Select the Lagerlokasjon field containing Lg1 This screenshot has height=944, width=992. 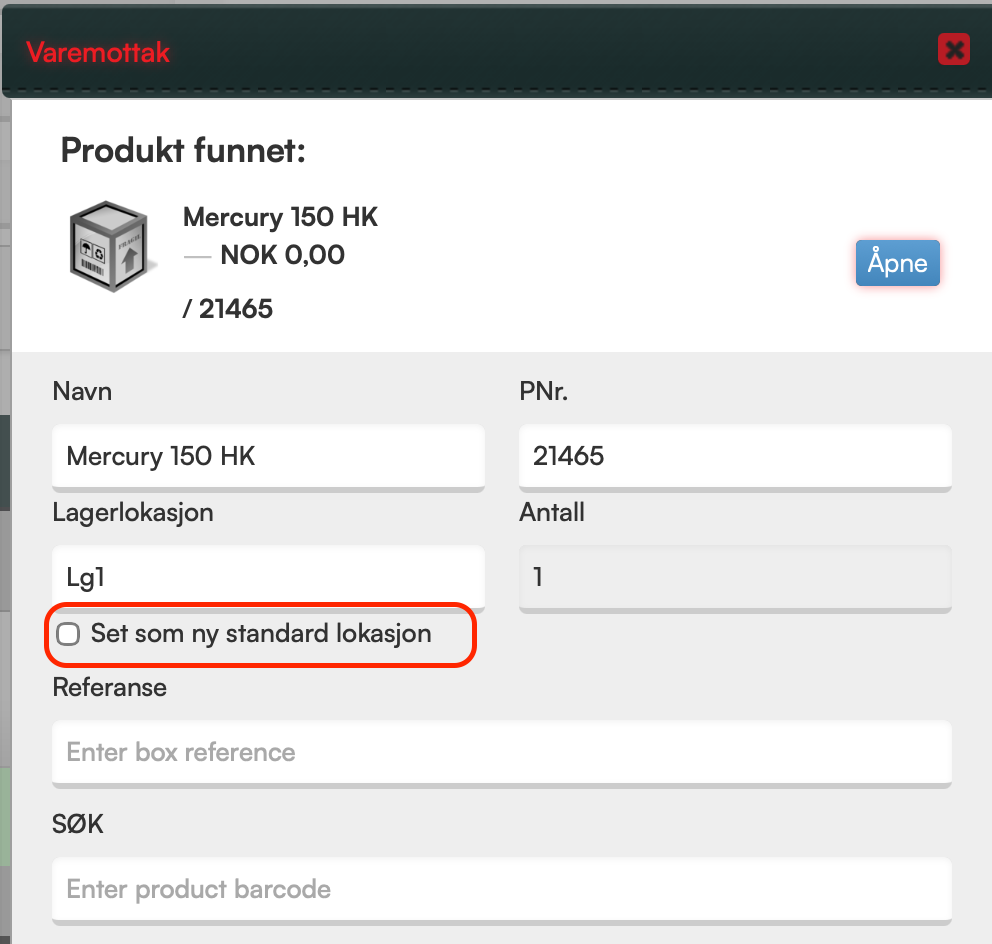[x=268, y=577]
